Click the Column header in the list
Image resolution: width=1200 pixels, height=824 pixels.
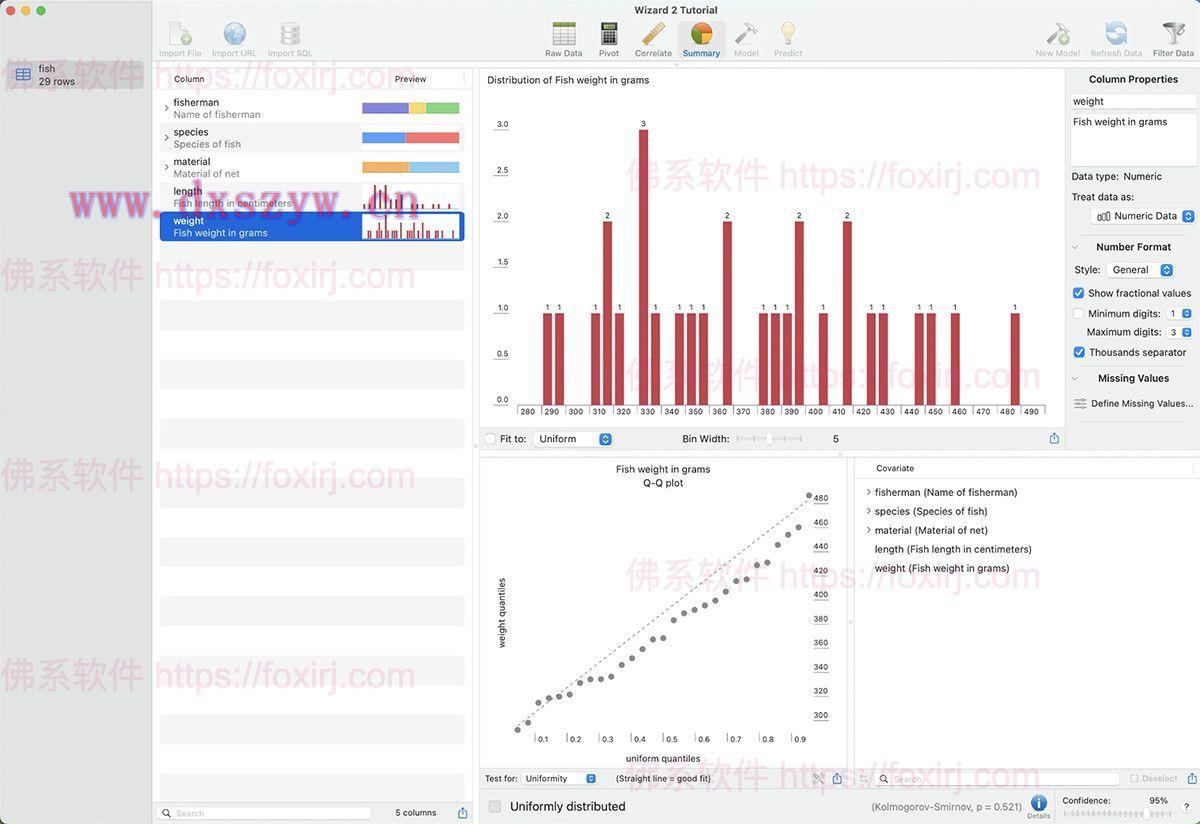click(x=189, y=79)
